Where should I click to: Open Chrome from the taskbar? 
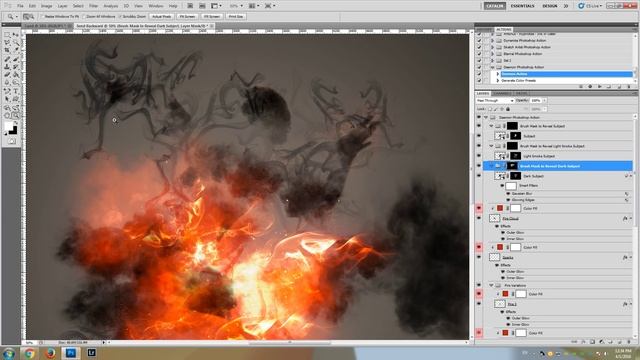[29, 353]
